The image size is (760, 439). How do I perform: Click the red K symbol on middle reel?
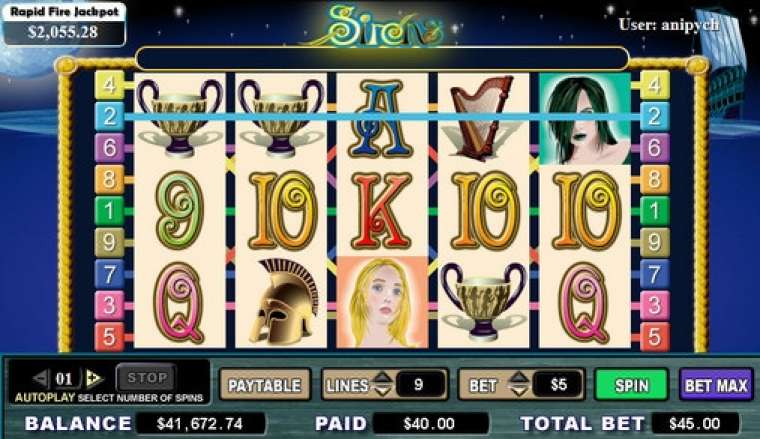[382, 210]
